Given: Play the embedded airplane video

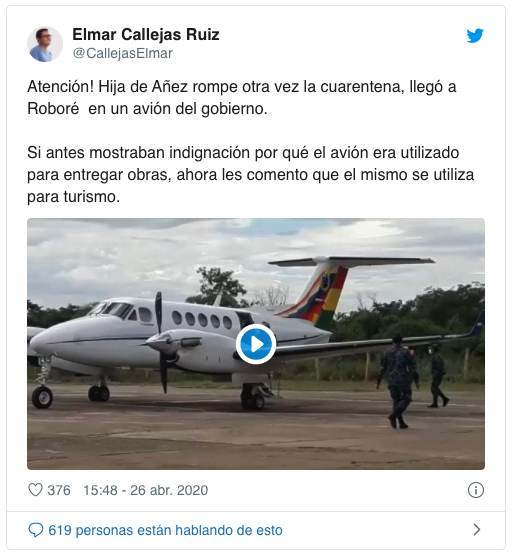Looking at the screenshot, I should tap(255, 344).
